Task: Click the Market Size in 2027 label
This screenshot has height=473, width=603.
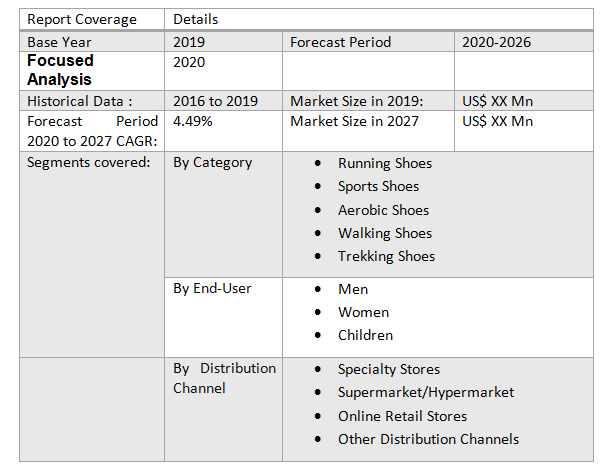Action: click(354, 121)
